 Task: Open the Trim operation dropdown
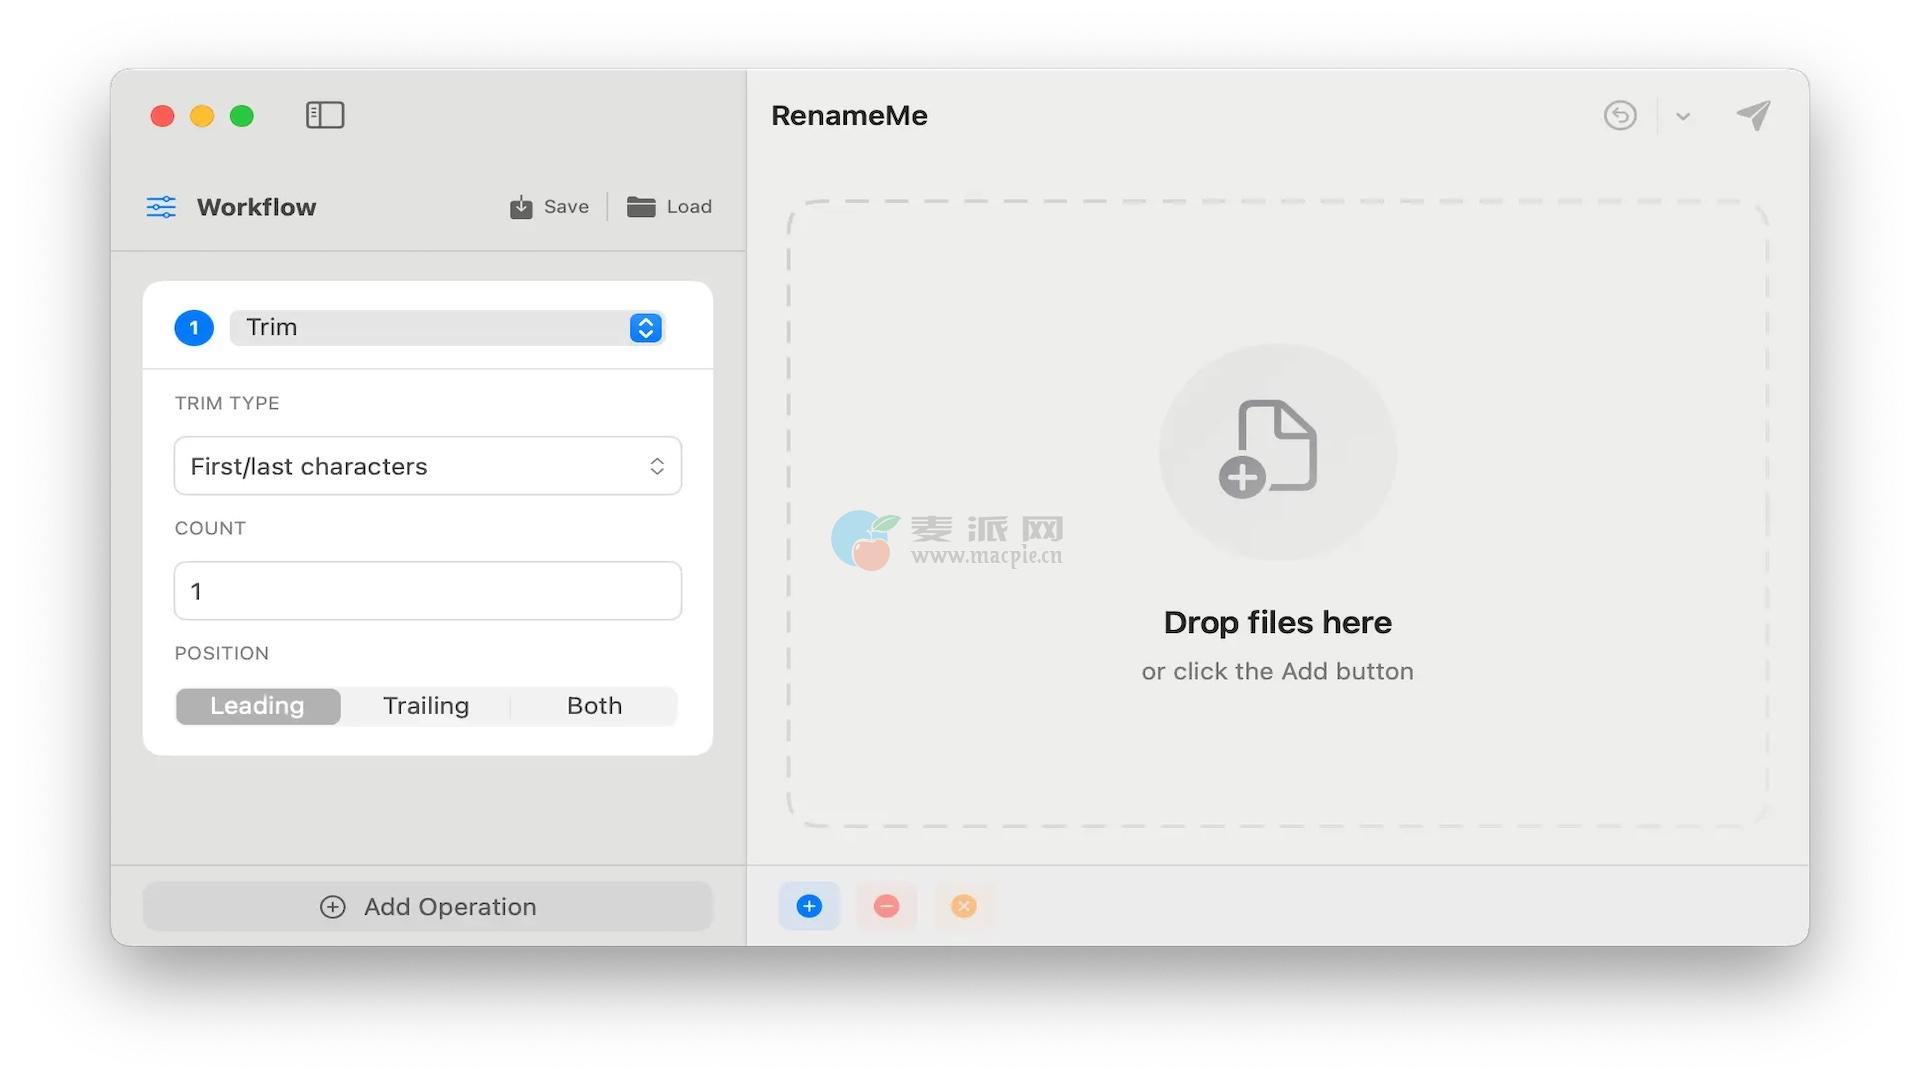(x=447, y=328)
